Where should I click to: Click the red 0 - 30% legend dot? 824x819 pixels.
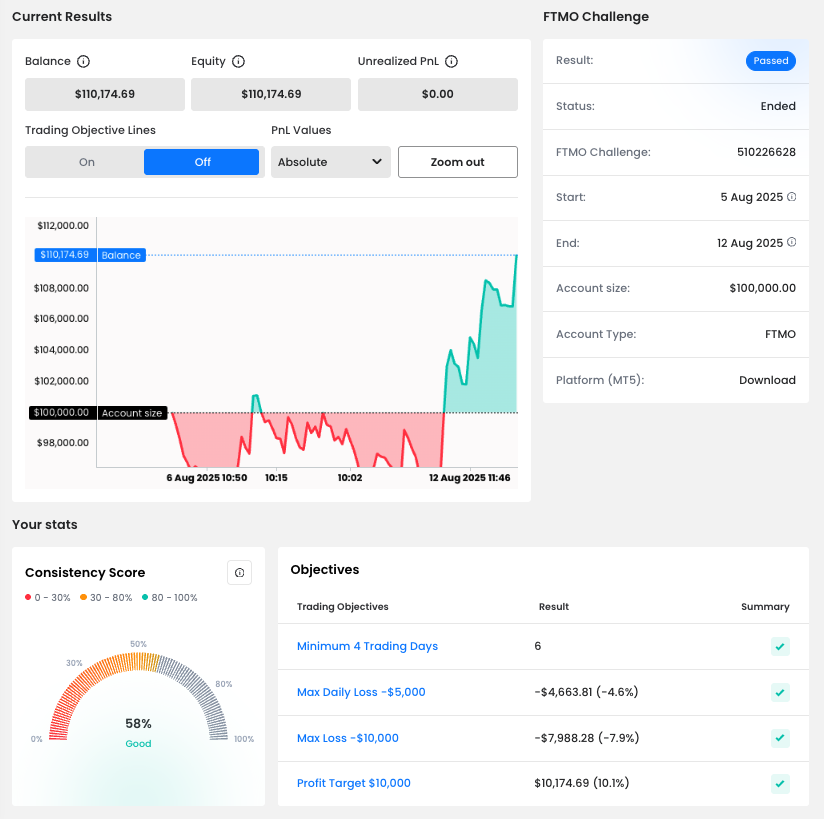click(x=28, y=597)
